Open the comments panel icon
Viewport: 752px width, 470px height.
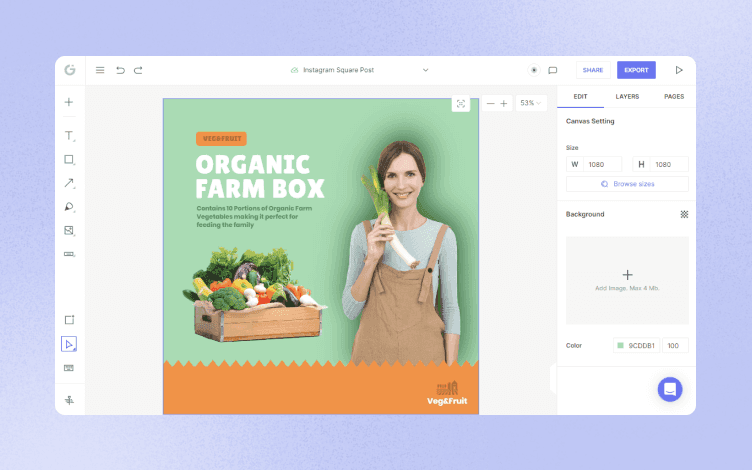pos(552,70)
